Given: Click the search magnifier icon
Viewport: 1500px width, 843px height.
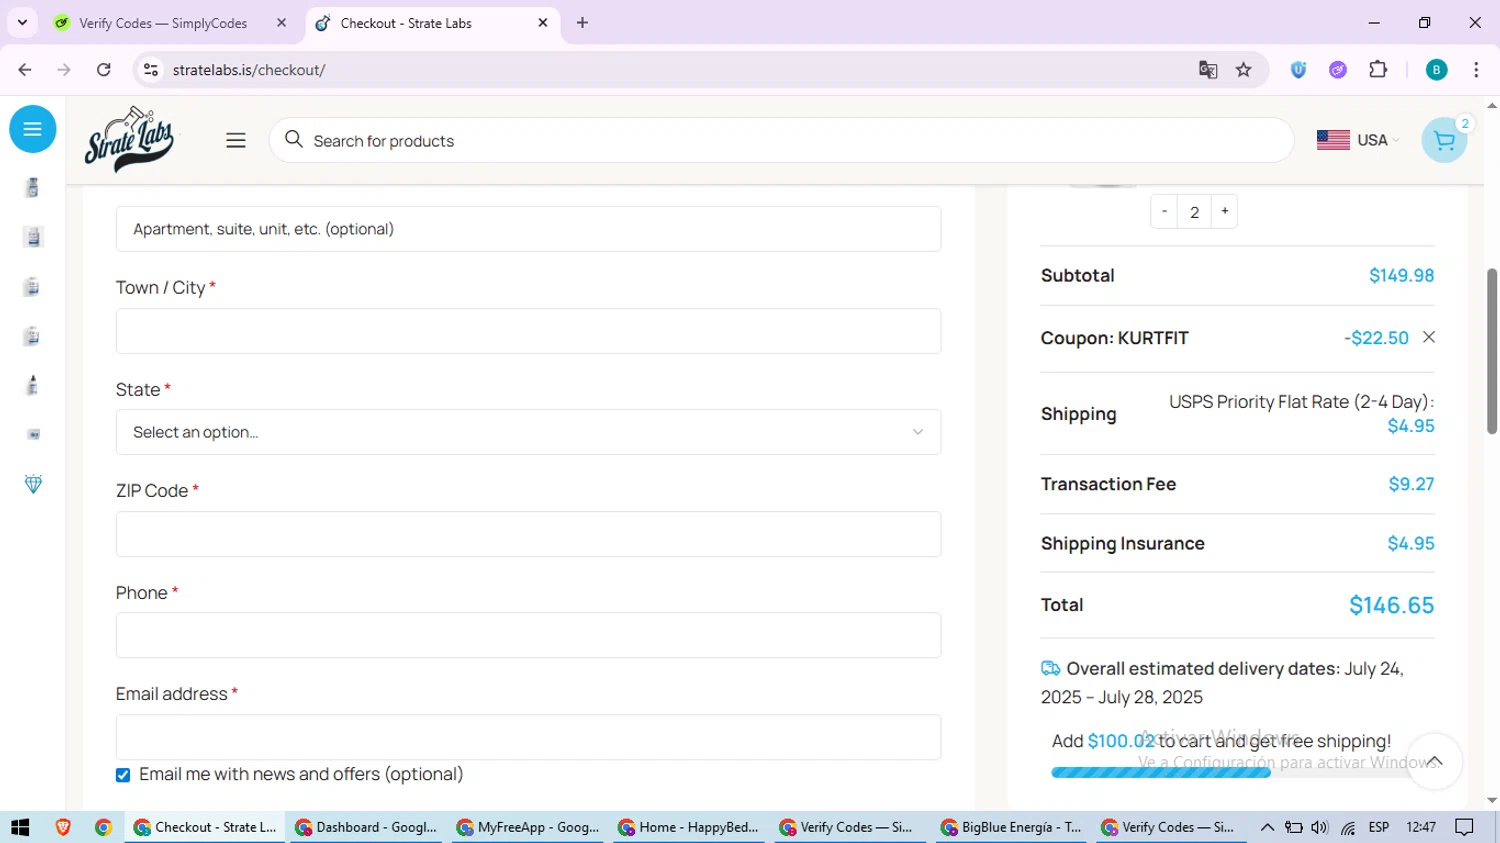Looking at the screenshot, I should point(293,140).
